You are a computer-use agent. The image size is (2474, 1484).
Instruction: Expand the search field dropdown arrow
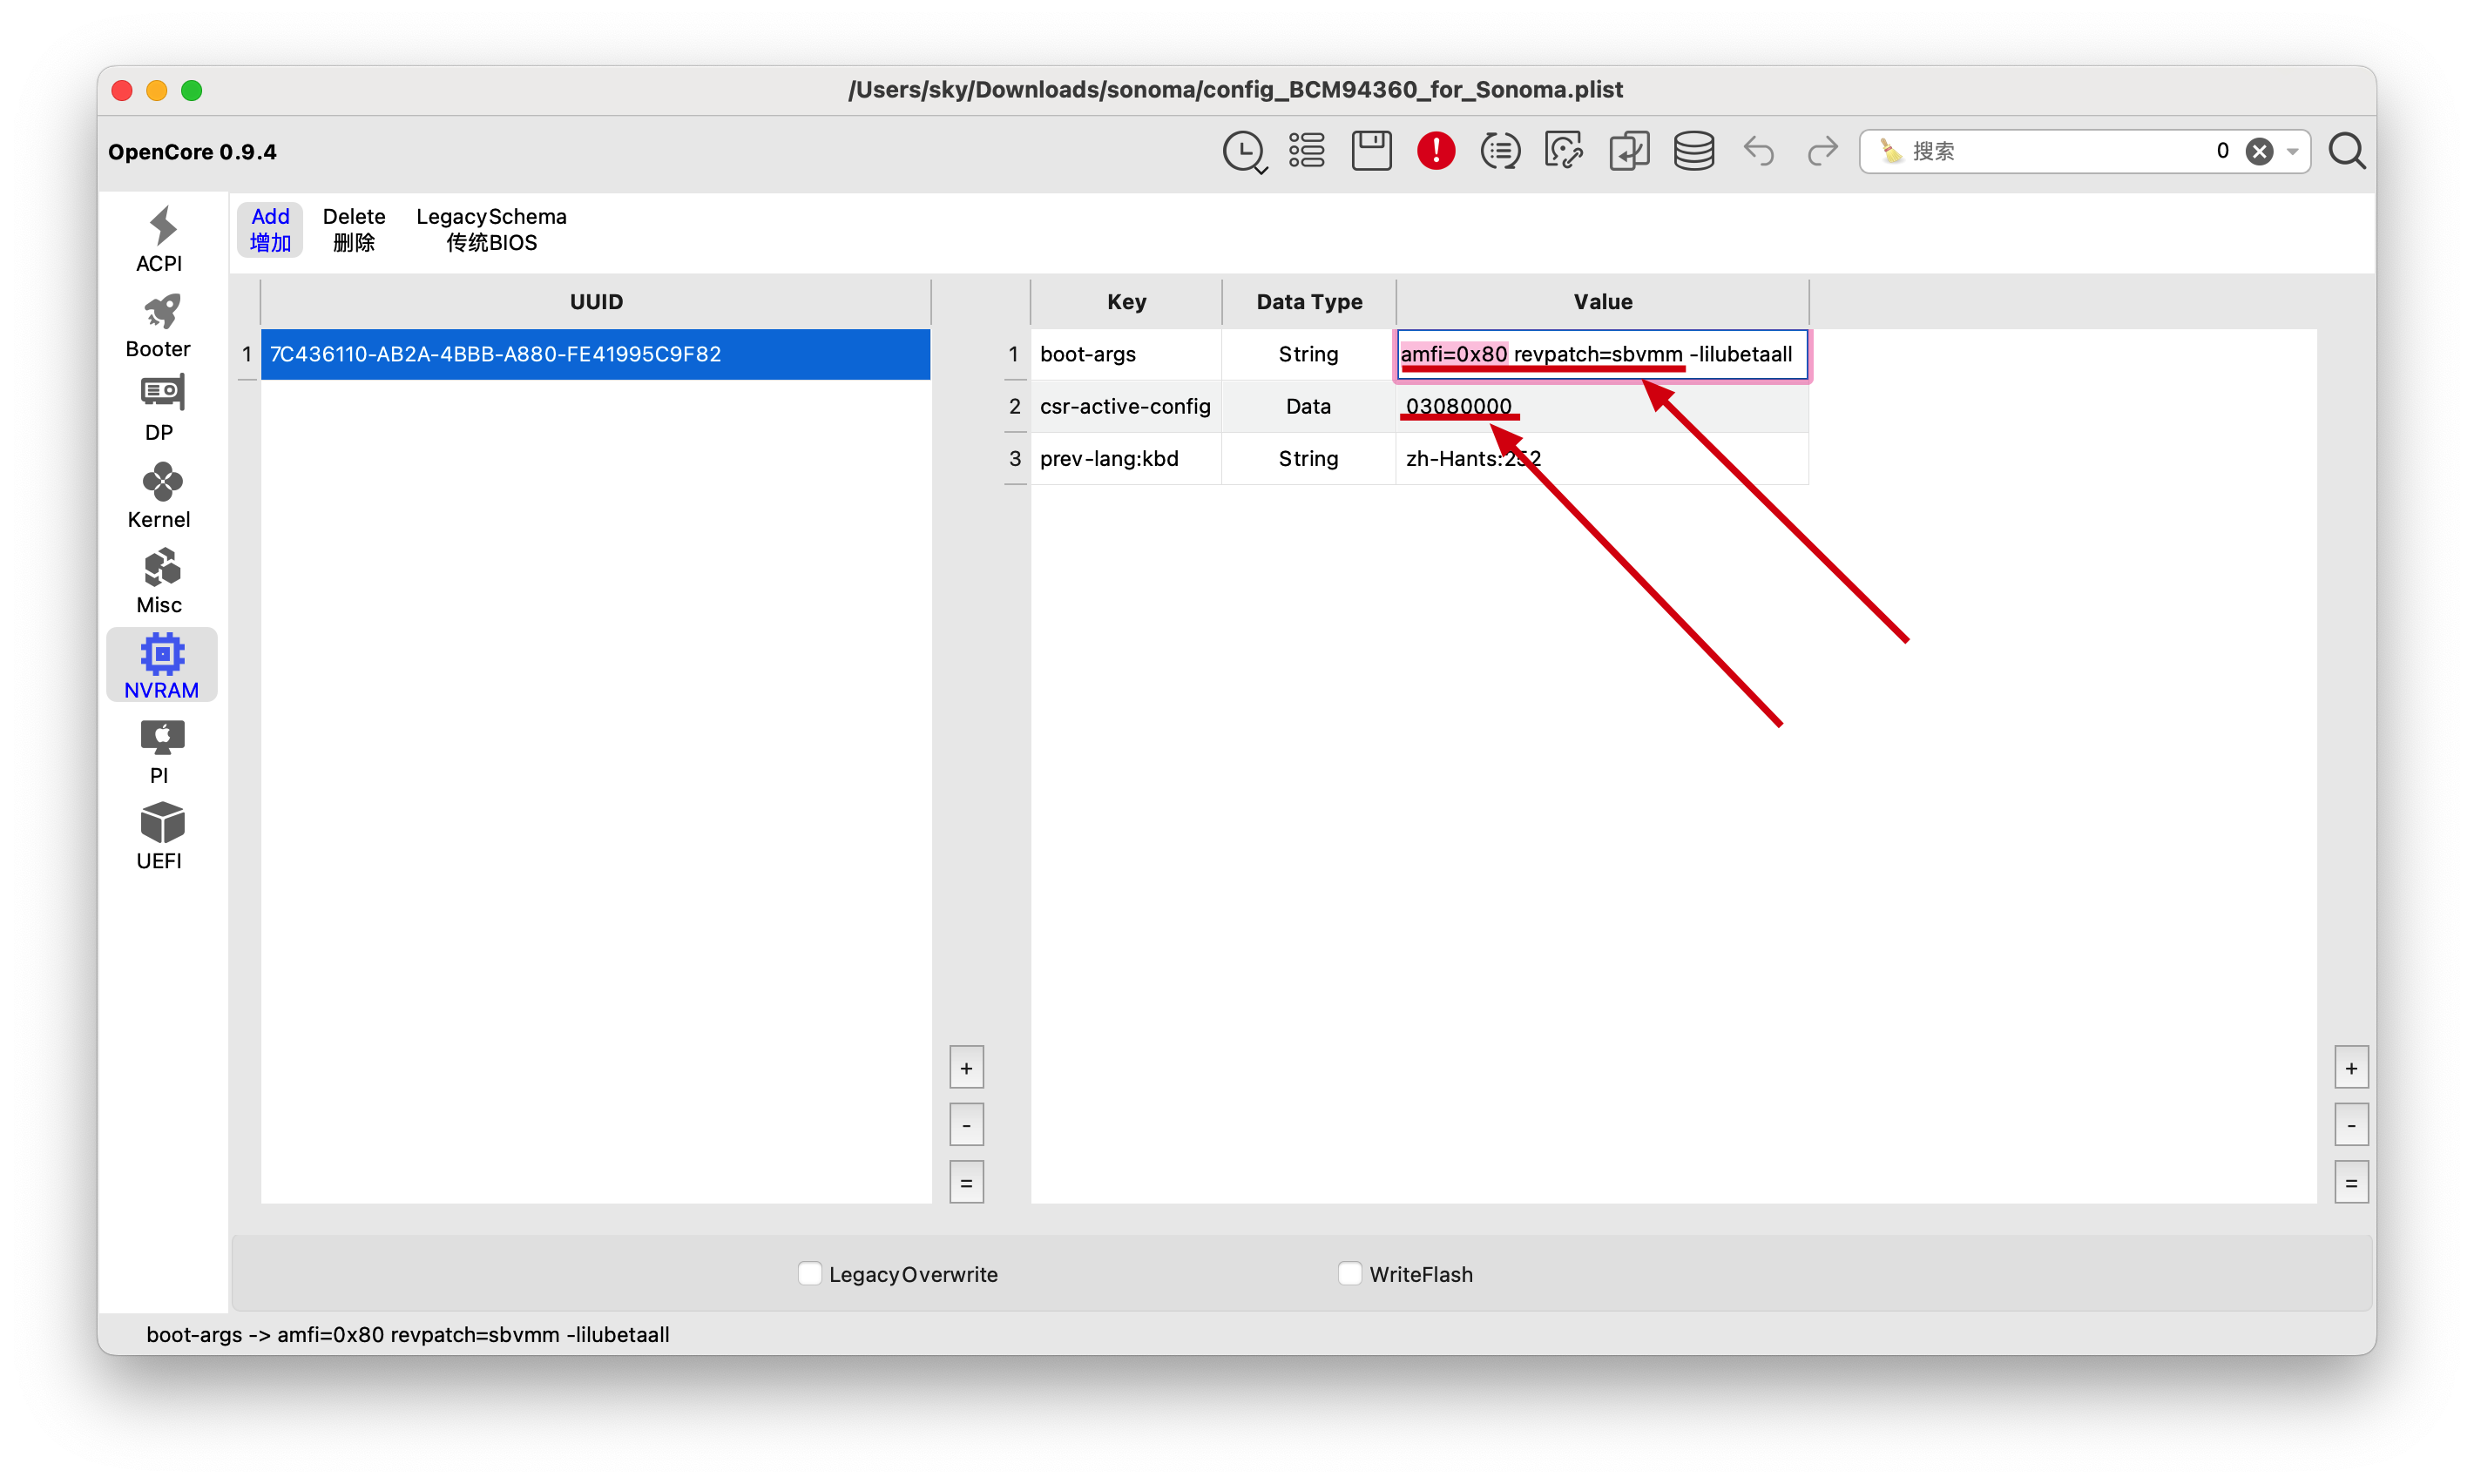point(2293,151)
